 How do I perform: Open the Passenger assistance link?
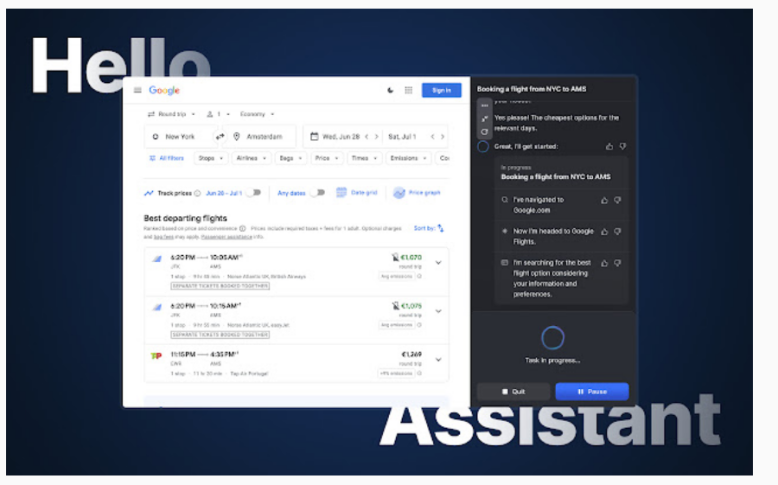[226, 237]
